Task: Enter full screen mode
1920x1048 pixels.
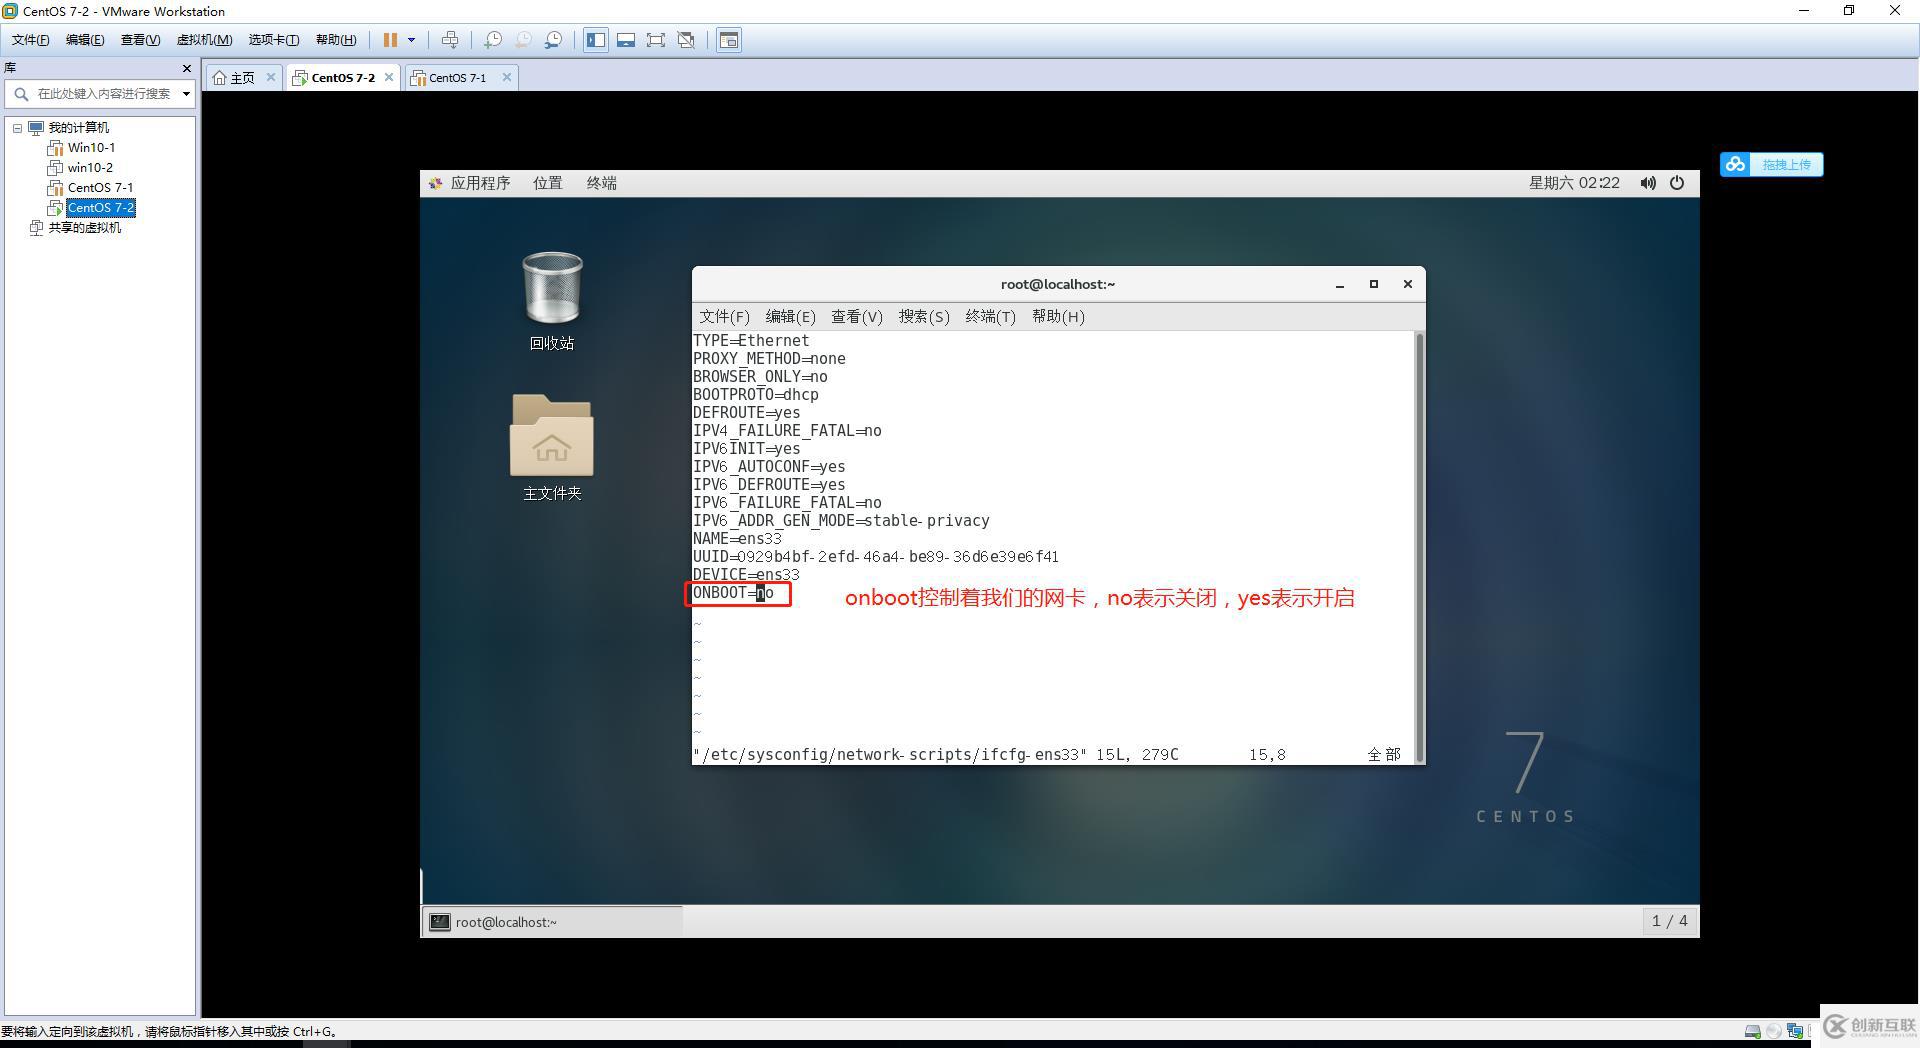Action: click(656, 40)
